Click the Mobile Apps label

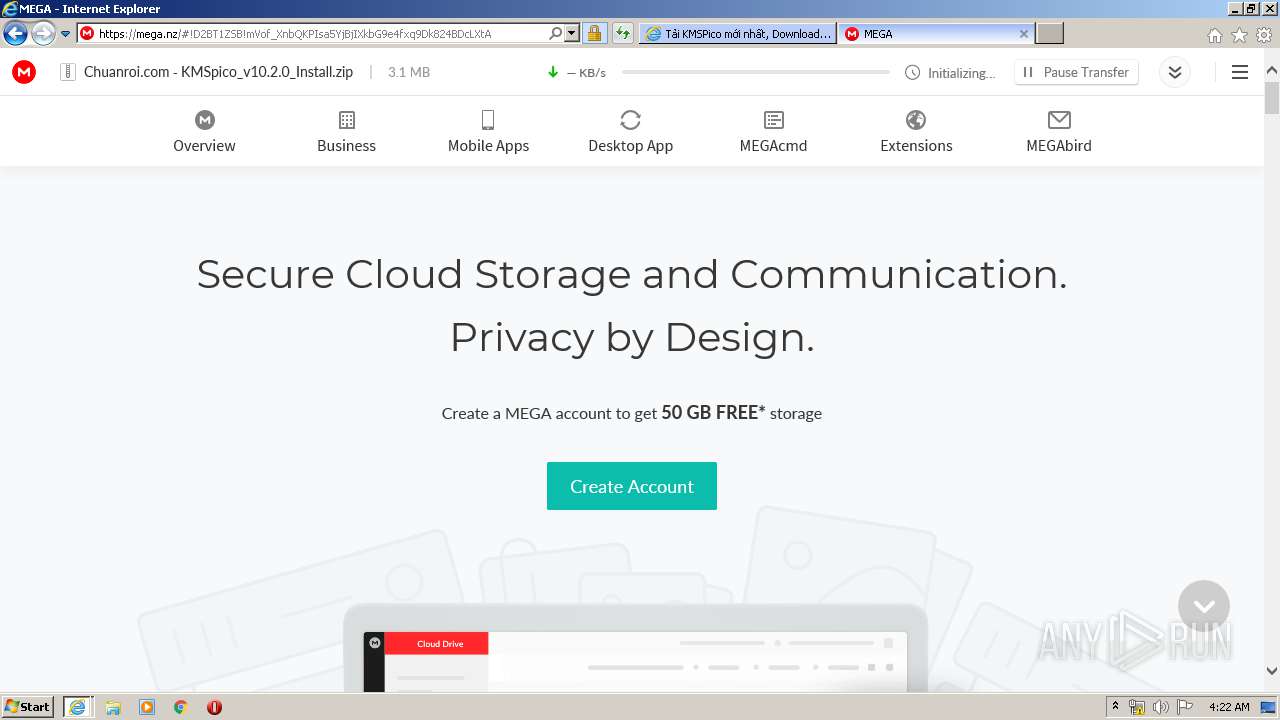click(488, 146)
